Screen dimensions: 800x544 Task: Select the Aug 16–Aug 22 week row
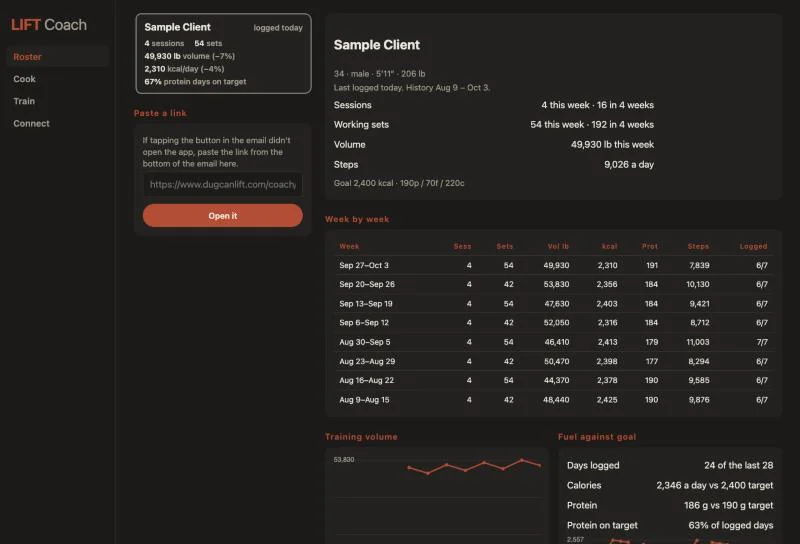(x=554, y=380)
